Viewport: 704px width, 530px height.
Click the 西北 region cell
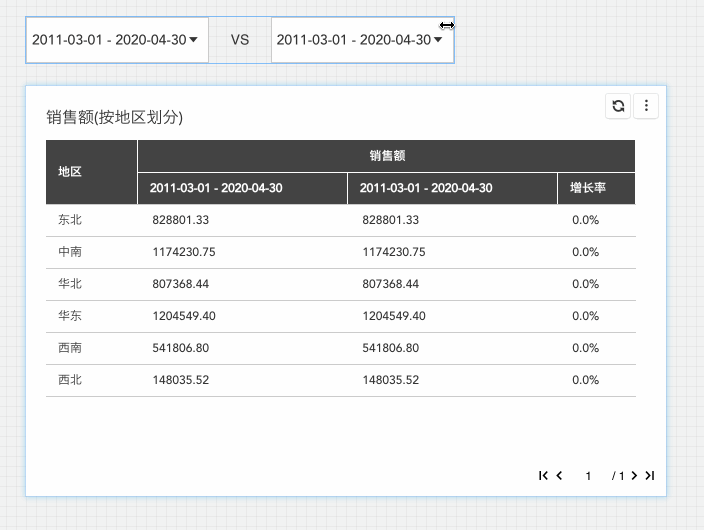70,380
